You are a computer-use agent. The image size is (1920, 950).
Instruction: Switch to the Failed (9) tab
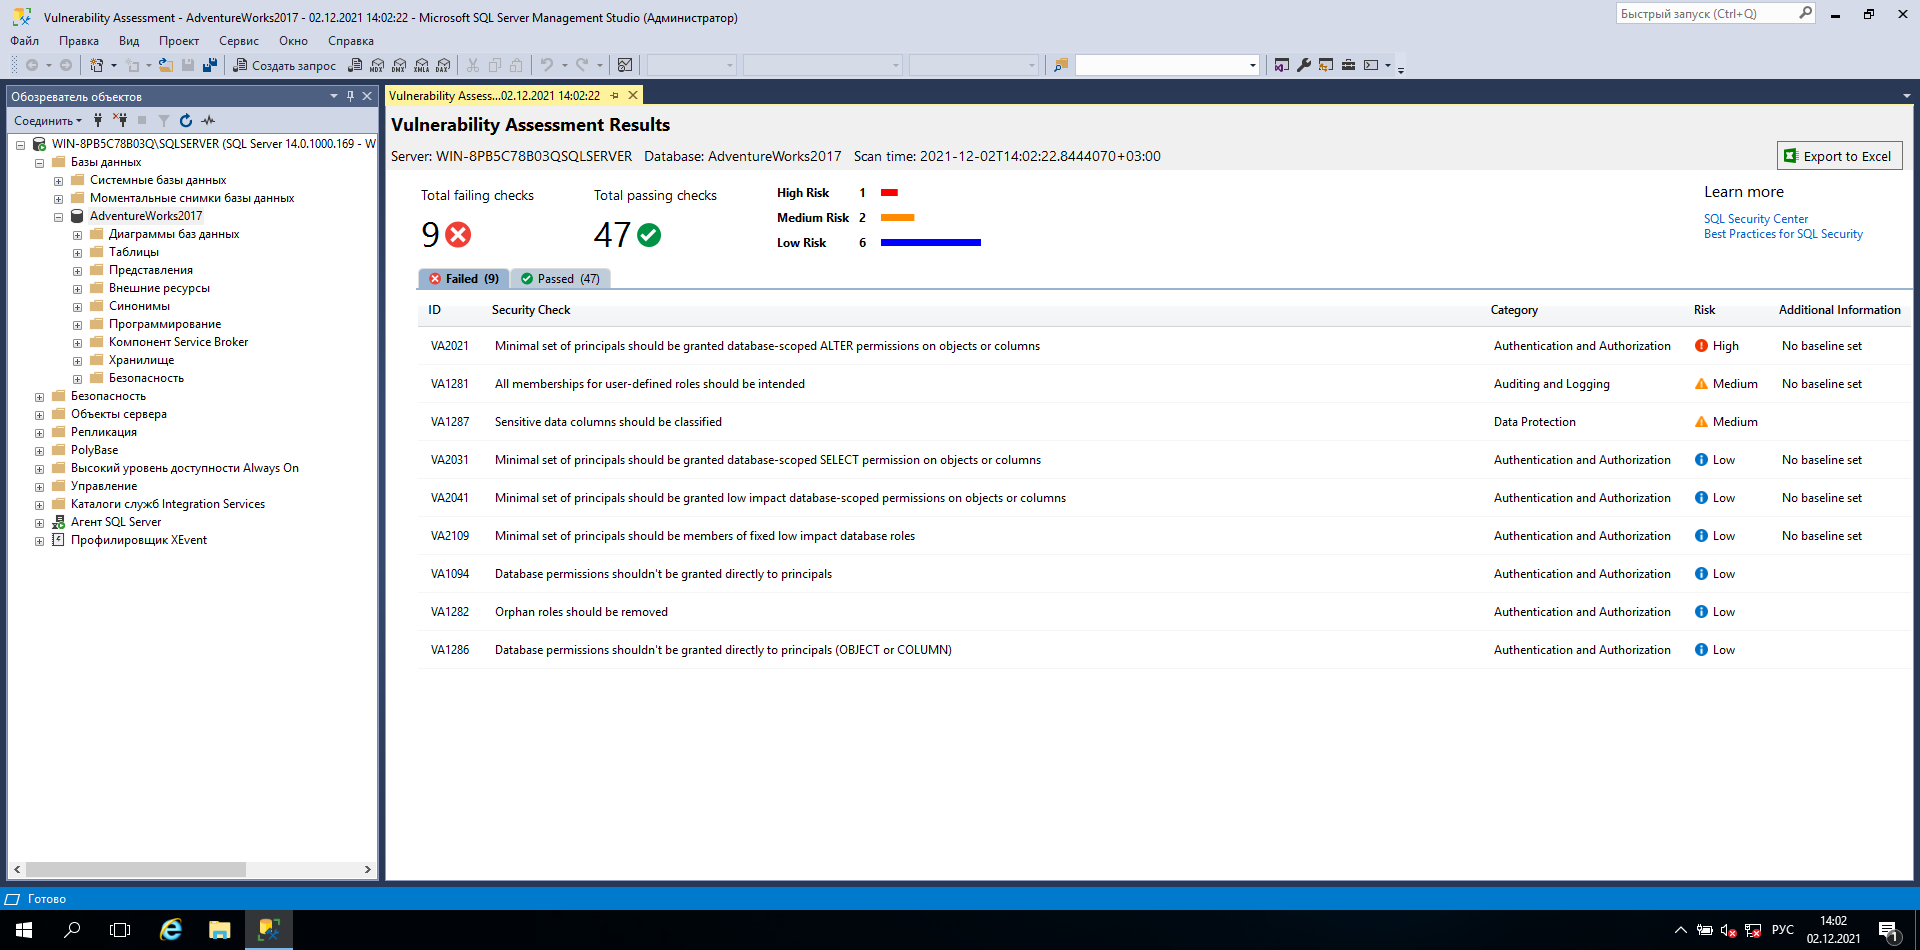464,279
